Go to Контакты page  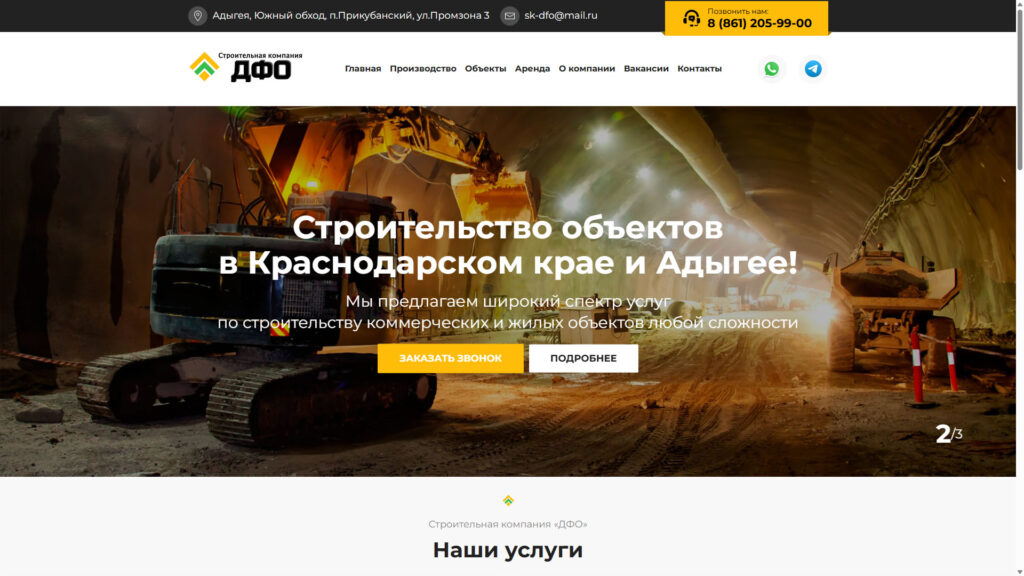click(699, 69)
